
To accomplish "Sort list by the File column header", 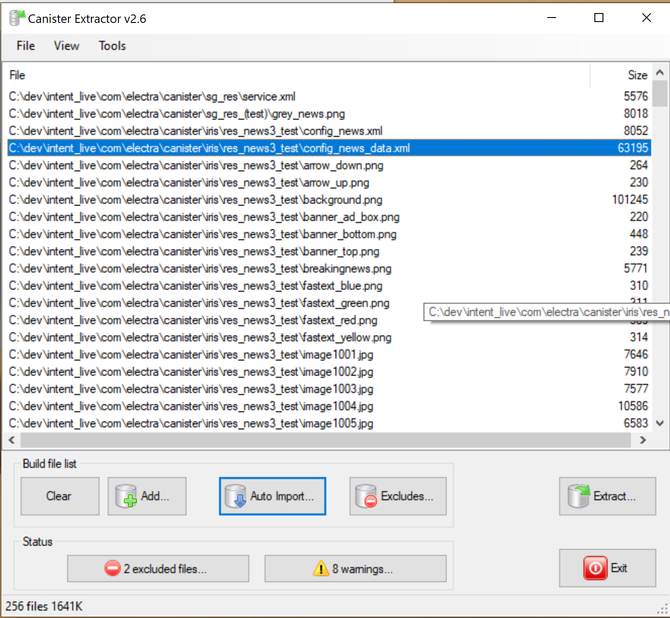I will (x=18, y=75).
